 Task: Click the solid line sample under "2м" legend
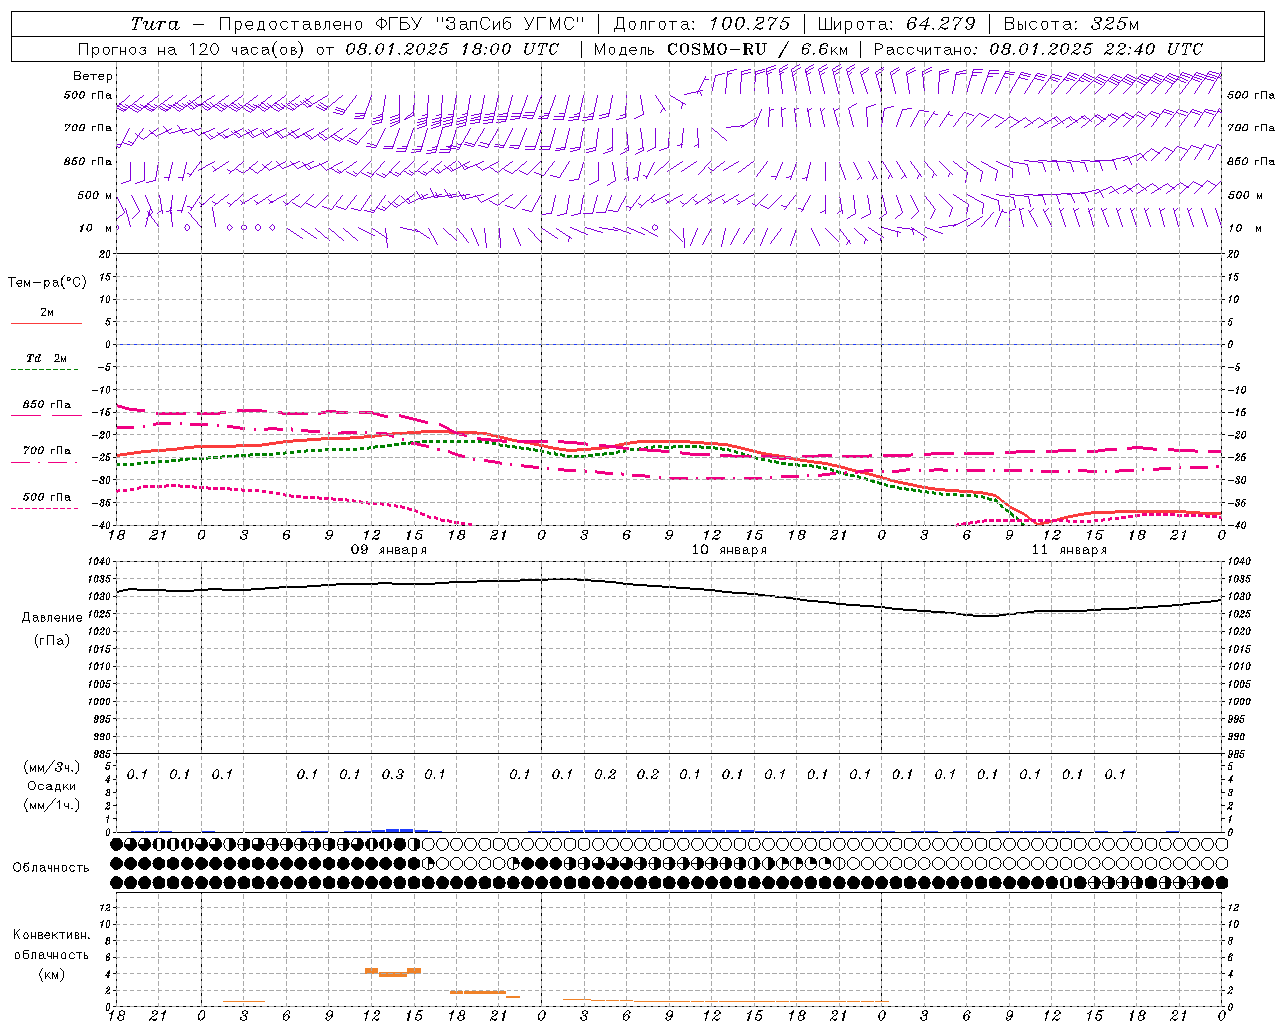(x=46, y=323)
